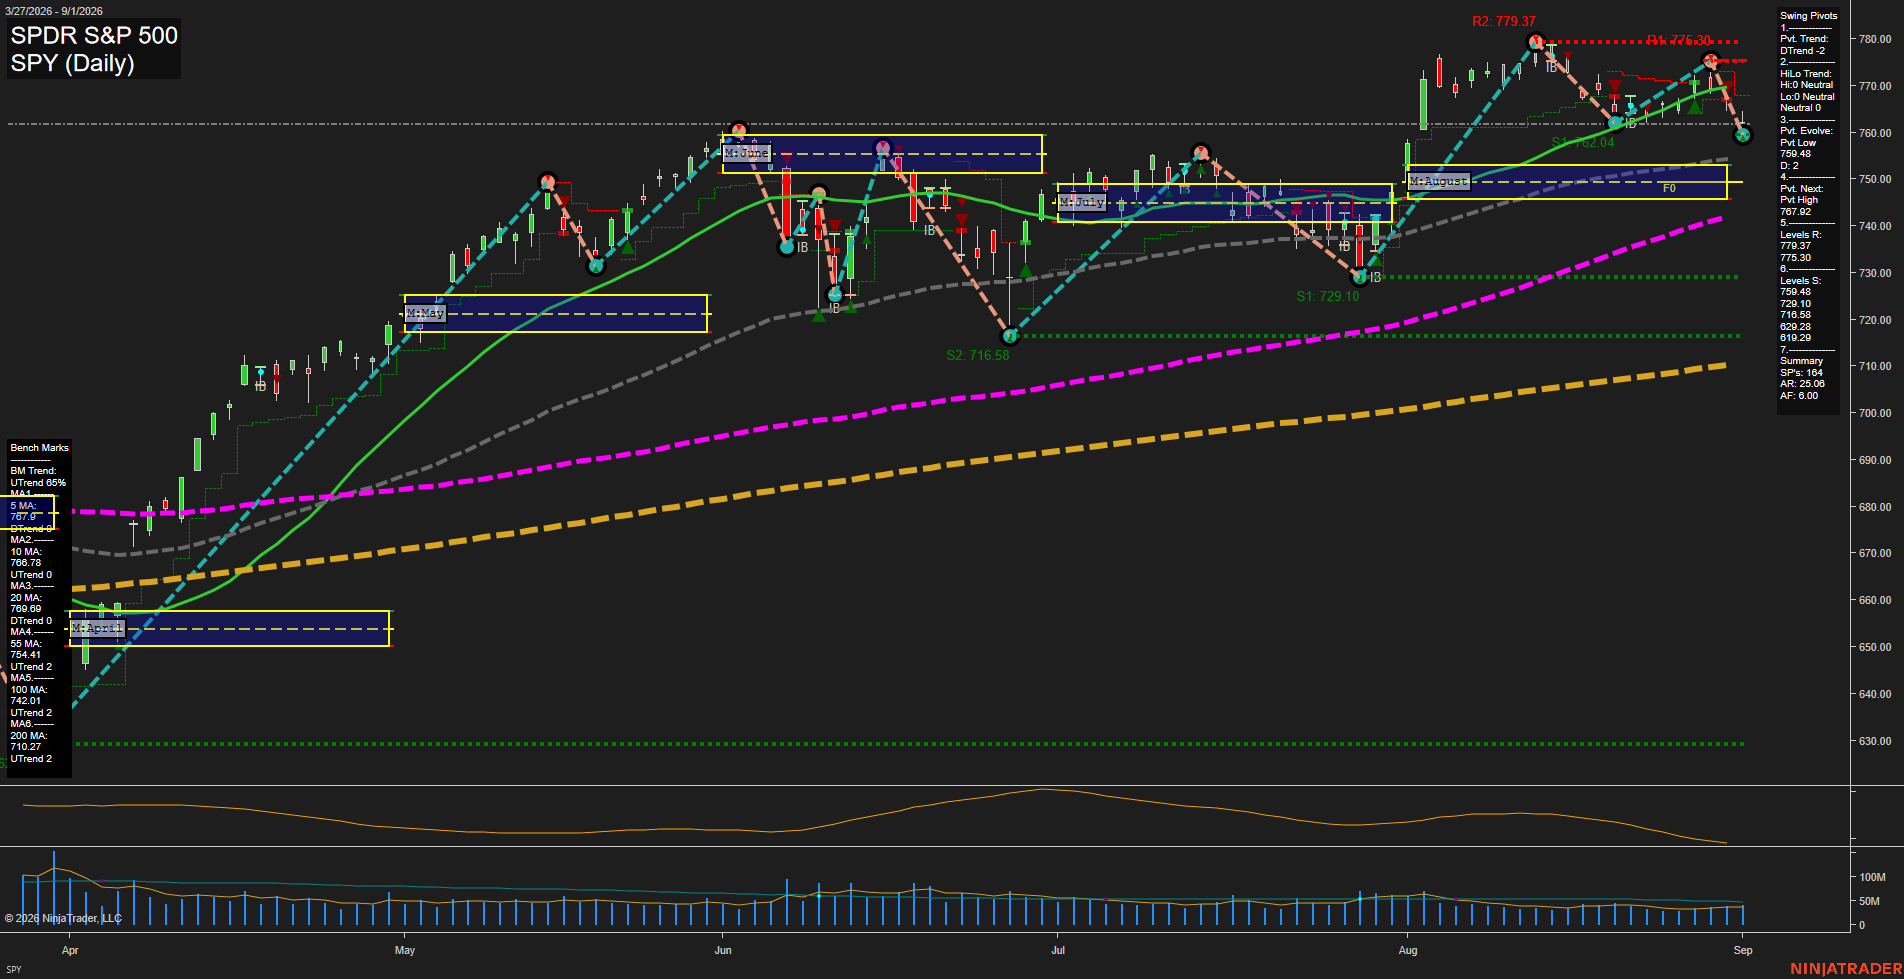
Task: Select the Lo:0 Neutral entry
Action: tap(1807, 97)
